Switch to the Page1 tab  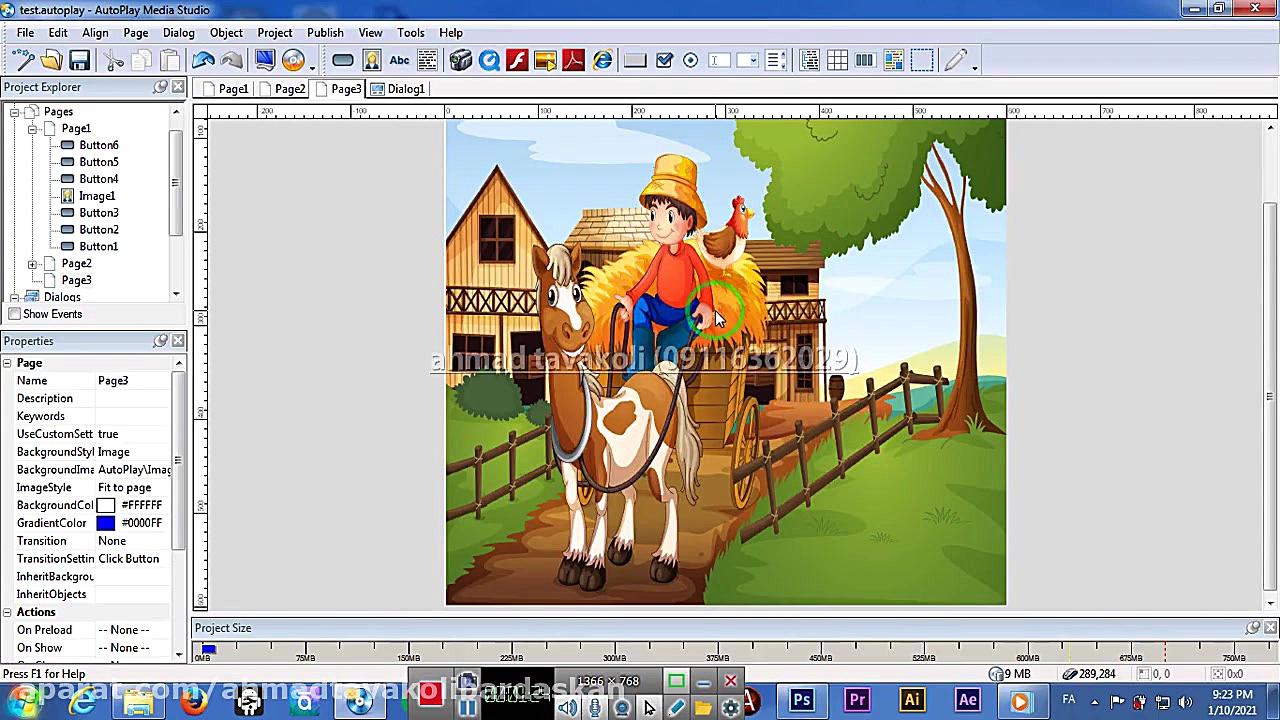226,89
